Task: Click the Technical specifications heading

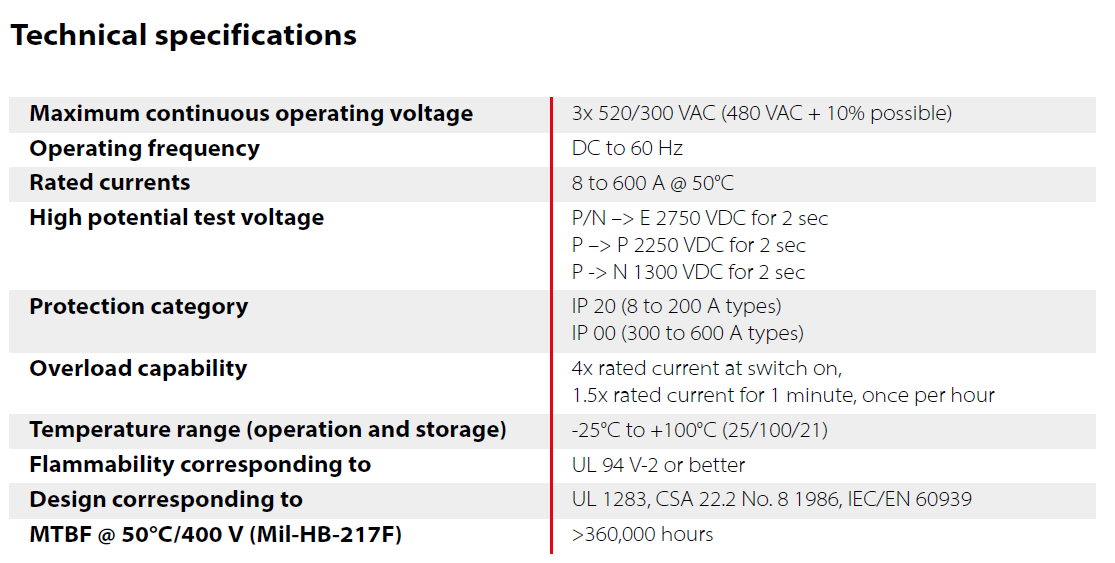Action: coord(183,36)
